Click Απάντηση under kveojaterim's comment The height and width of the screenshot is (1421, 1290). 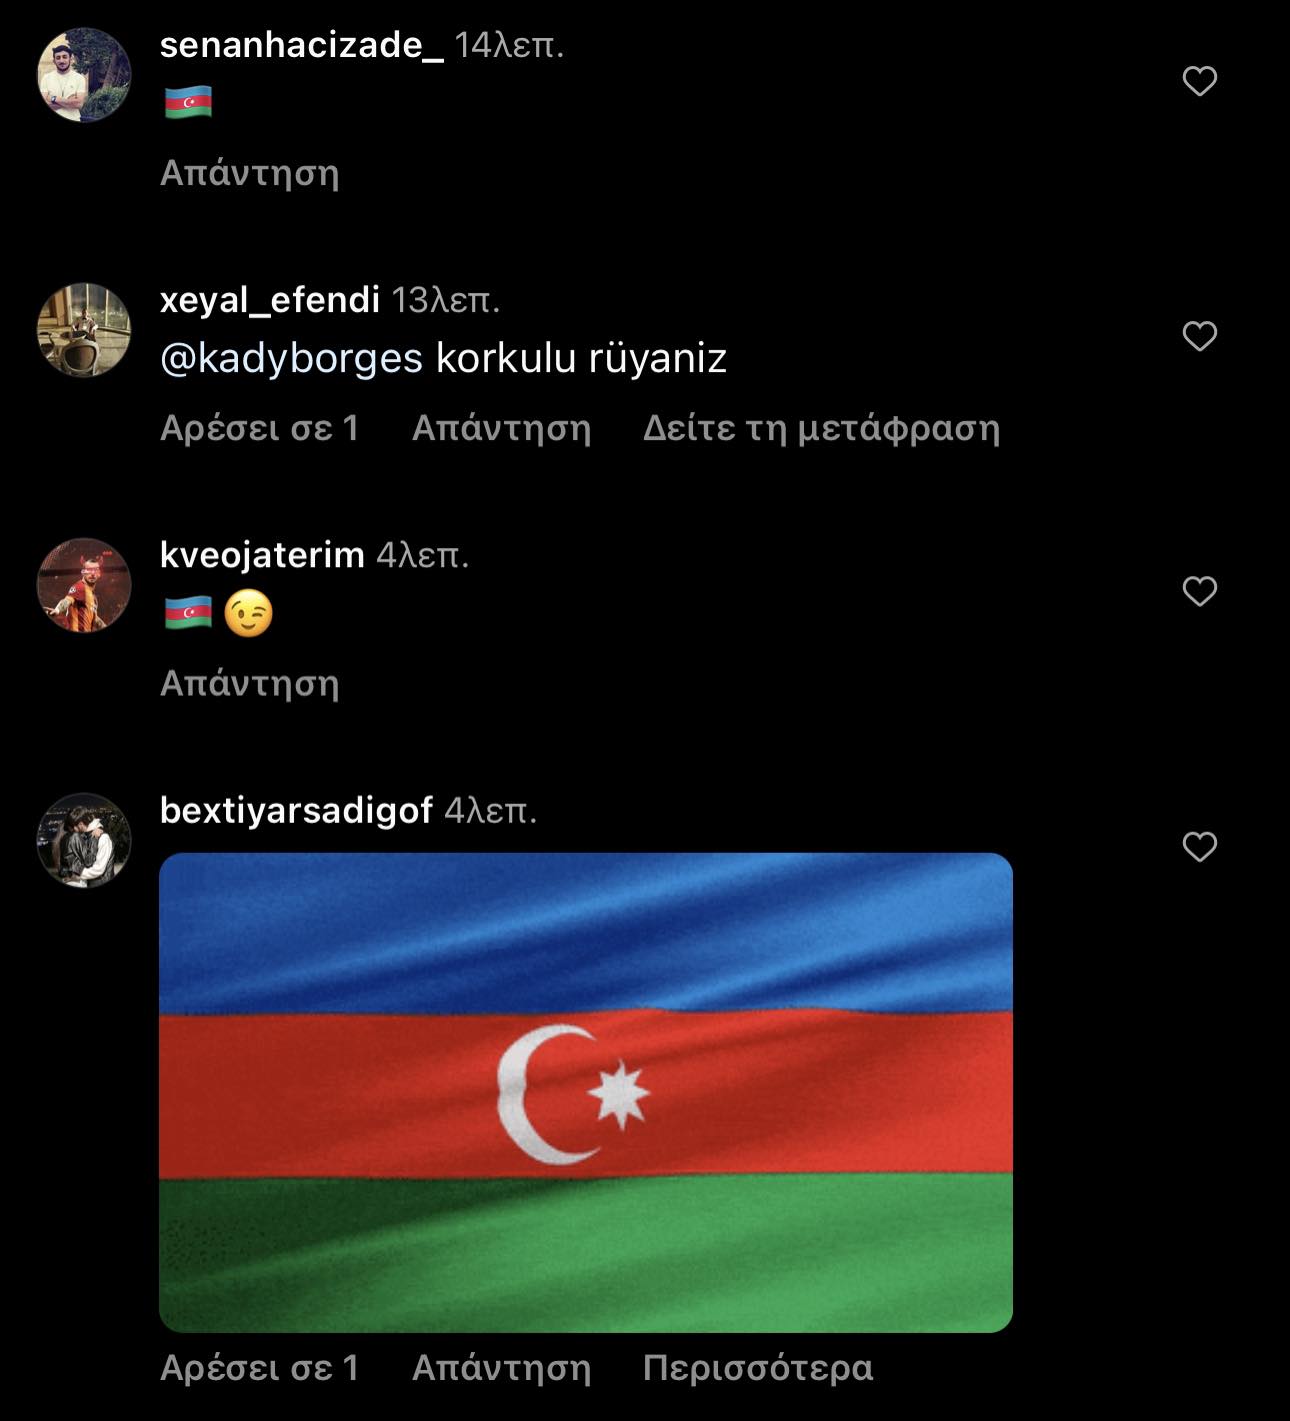tap(250, 684)
